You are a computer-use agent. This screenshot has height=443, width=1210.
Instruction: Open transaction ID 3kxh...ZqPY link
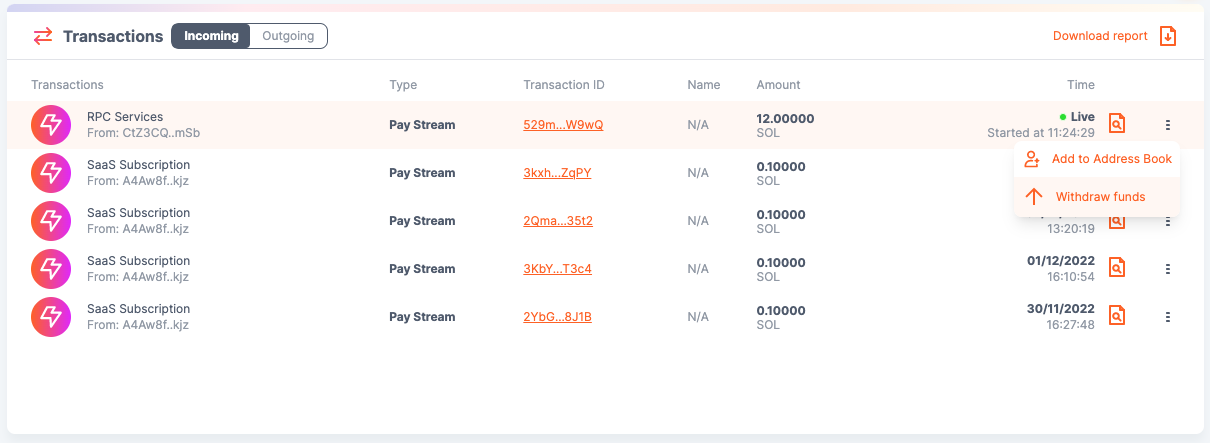[x=557, y=173]
